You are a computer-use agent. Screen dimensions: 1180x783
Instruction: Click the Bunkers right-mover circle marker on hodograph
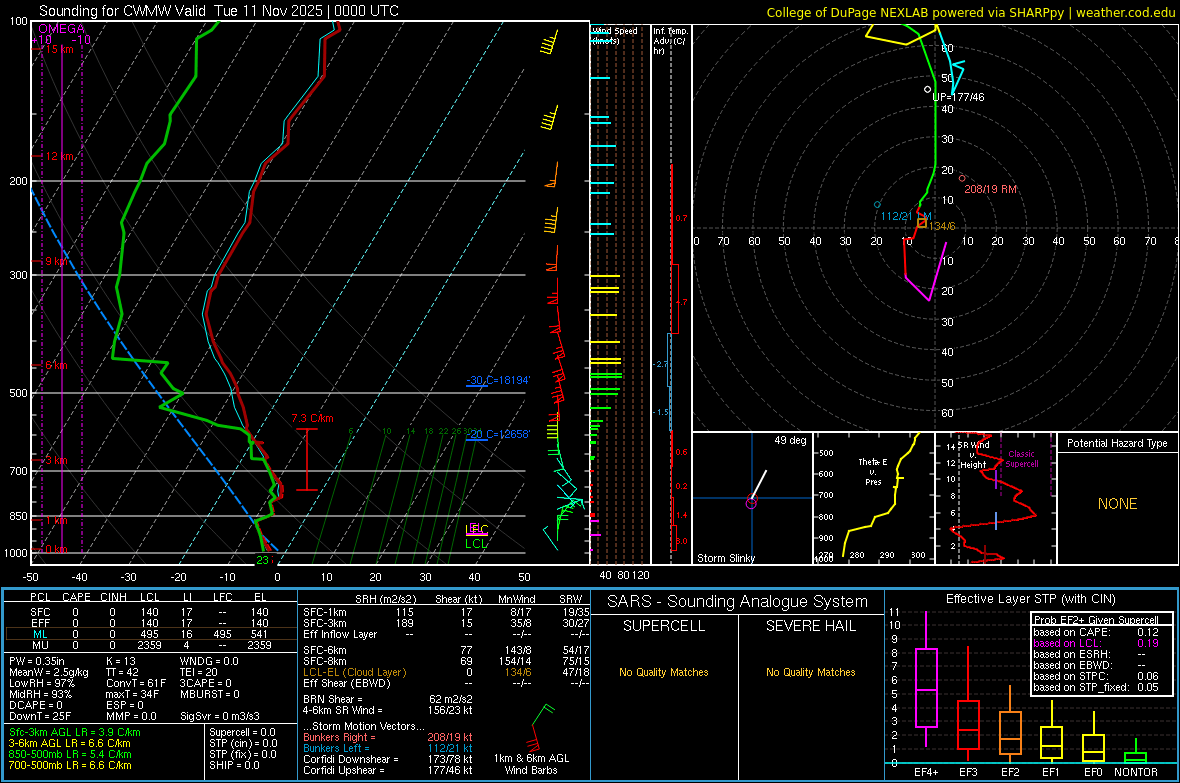pos(962,178)
